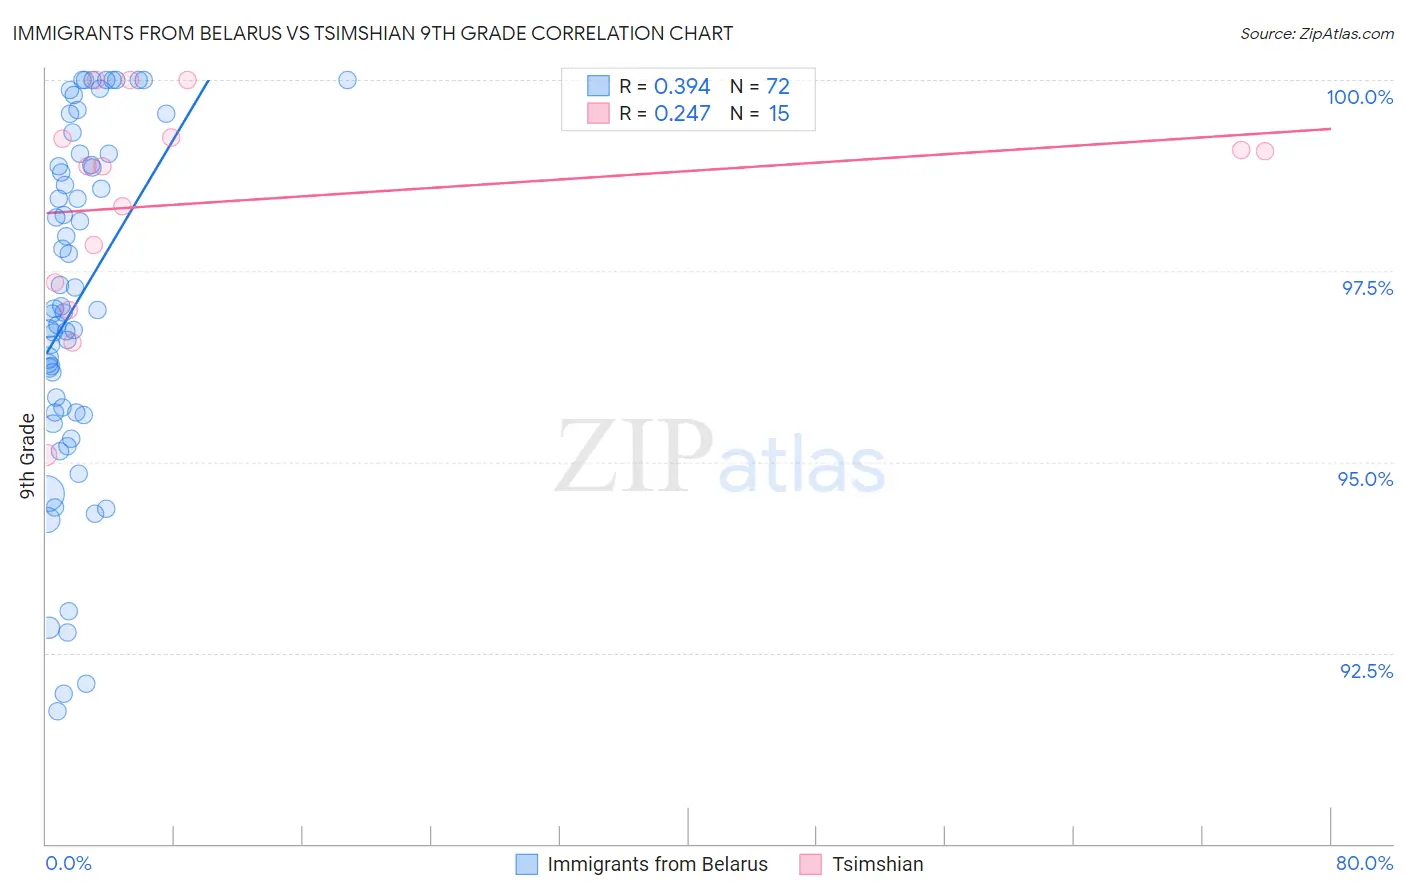Image resolution: width=1406 pixels, height=892 pixels.
Task: Click the N = 72 value in legend
Action: coord(760,86)
